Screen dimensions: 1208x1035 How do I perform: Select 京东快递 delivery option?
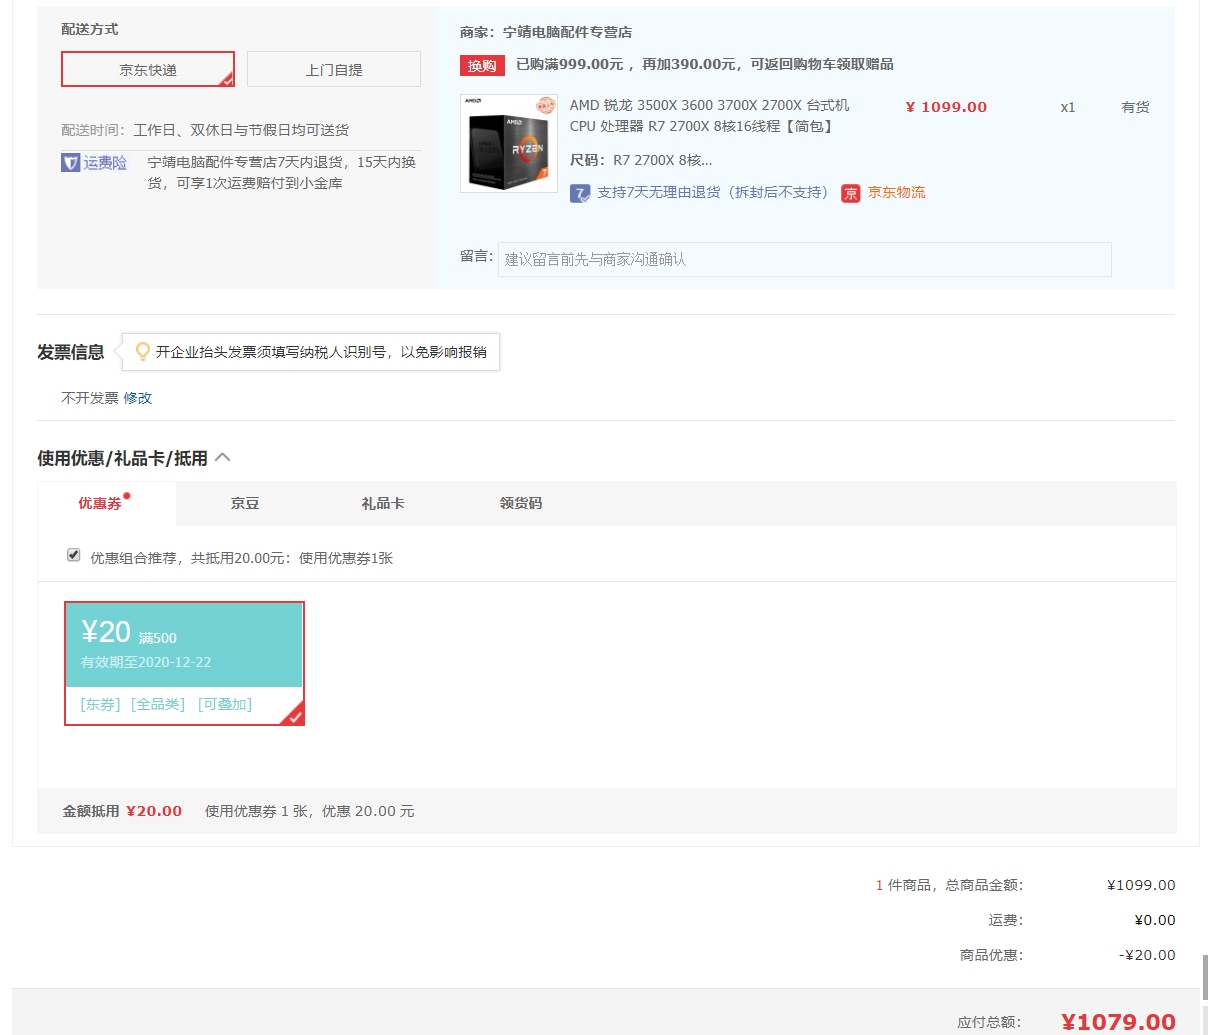148,69
